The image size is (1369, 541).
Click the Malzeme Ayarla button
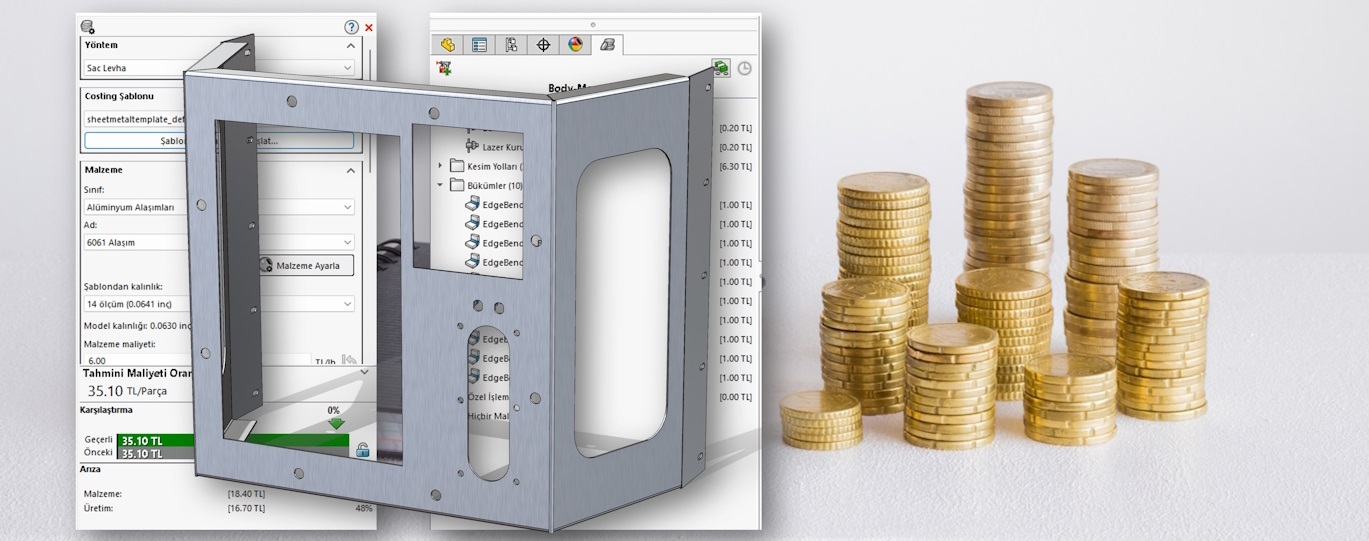pos(306,265)
